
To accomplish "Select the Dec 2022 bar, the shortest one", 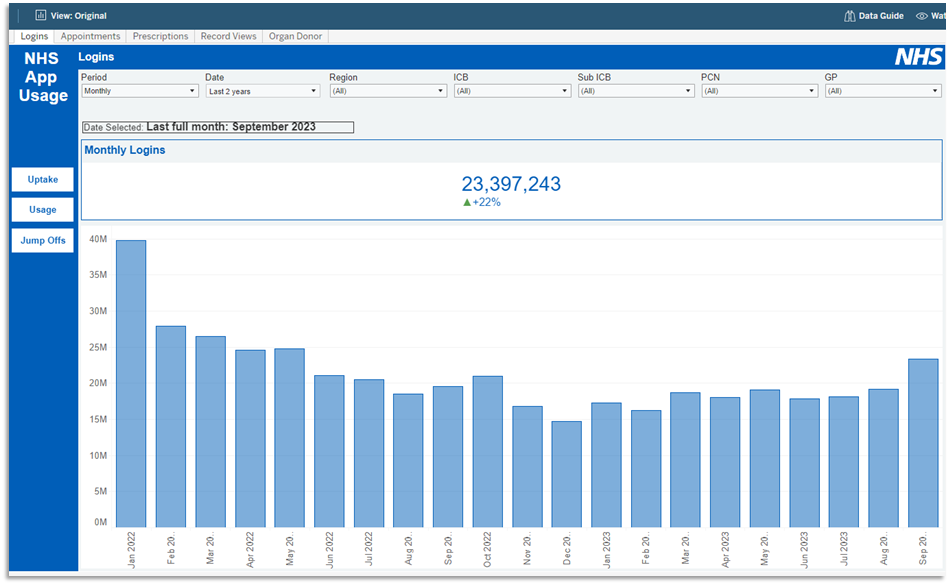I will pos(566,474).
